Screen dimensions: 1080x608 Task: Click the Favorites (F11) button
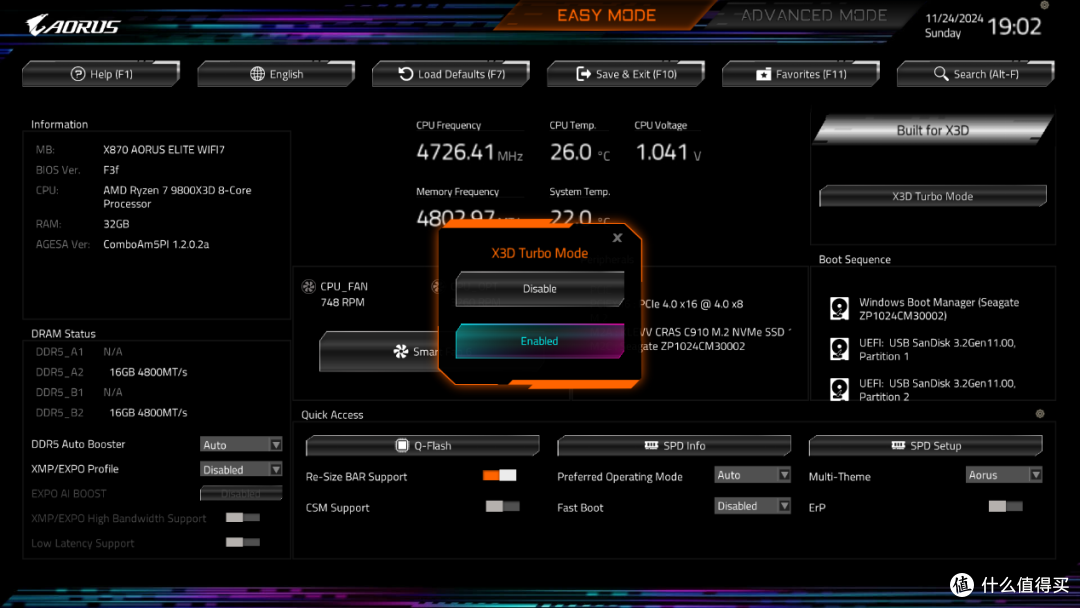(800, 74)
